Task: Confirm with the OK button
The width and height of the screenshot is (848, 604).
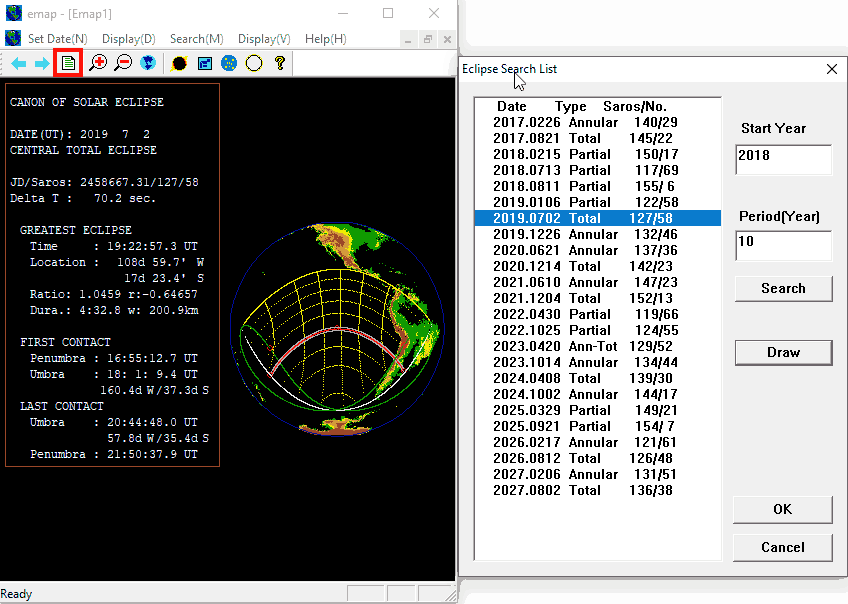Action: [x=783, y=509]
